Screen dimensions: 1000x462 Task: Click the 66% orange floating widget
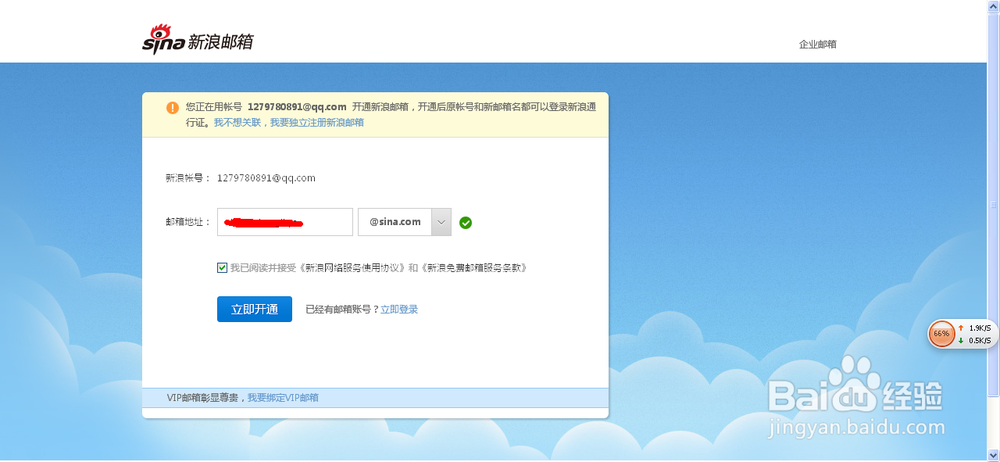click(941, 334)
